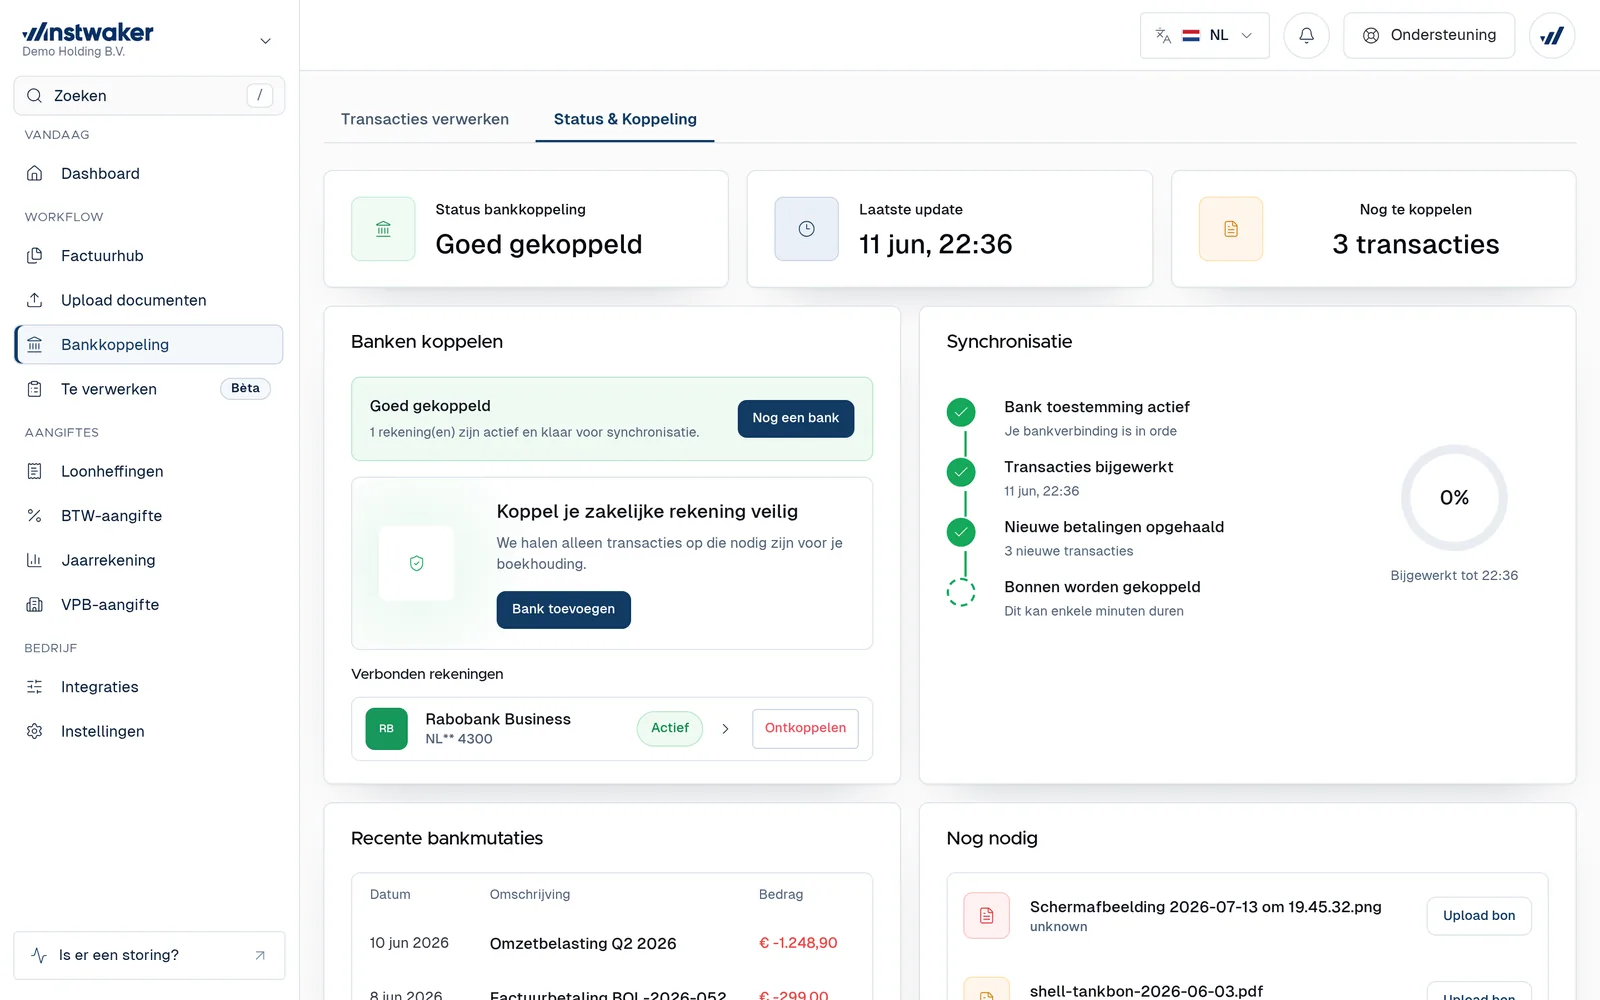This screenshot has width=1600, height=1000.
Task: Open Dashboard from the sidebar
Action: pos(149,173)
